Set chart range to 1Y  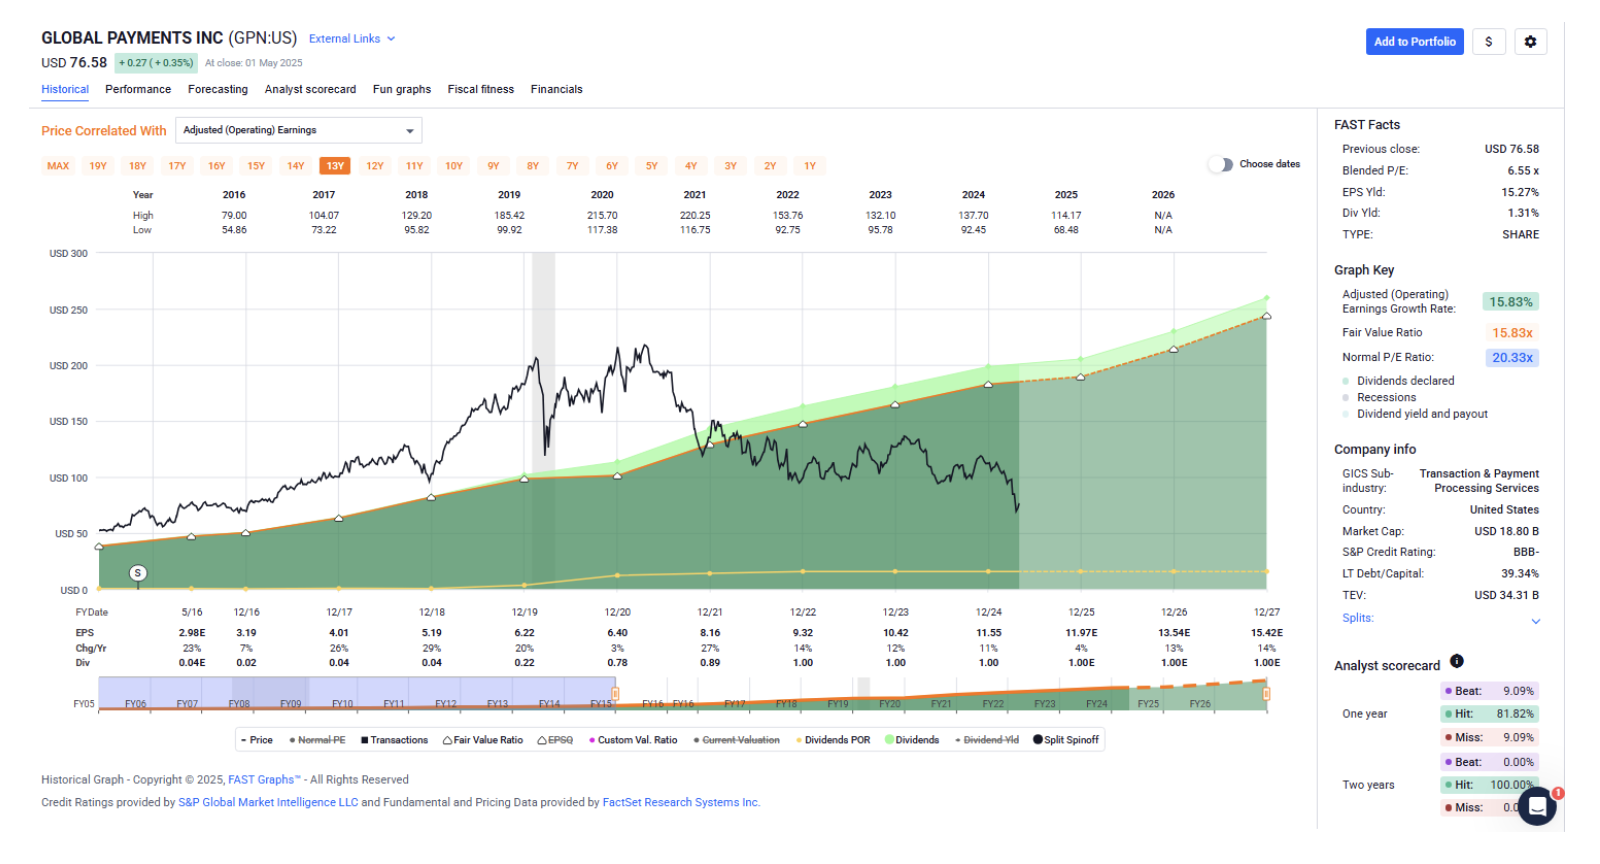click(810, 166)
